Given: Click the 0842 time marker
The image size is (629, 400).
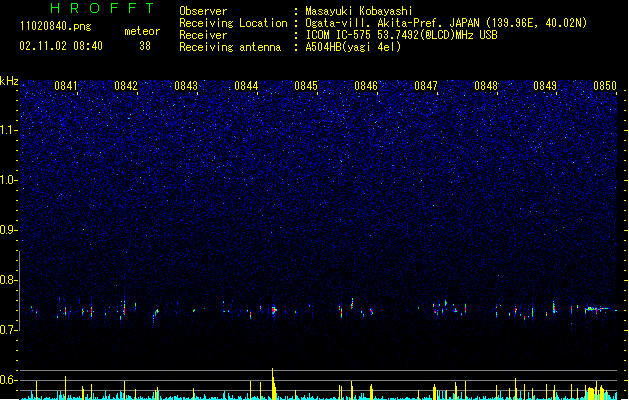Looking at the screenshot, I should click(126, 86).
